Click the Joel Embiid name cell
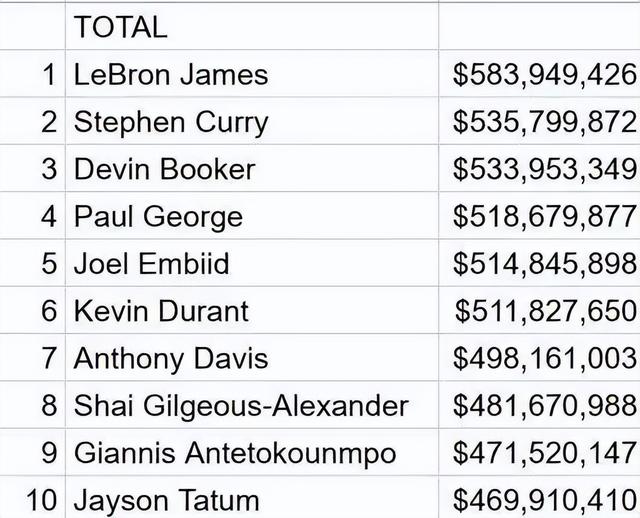This screenshot has height=518, width=640. click(x=252, y=263)
